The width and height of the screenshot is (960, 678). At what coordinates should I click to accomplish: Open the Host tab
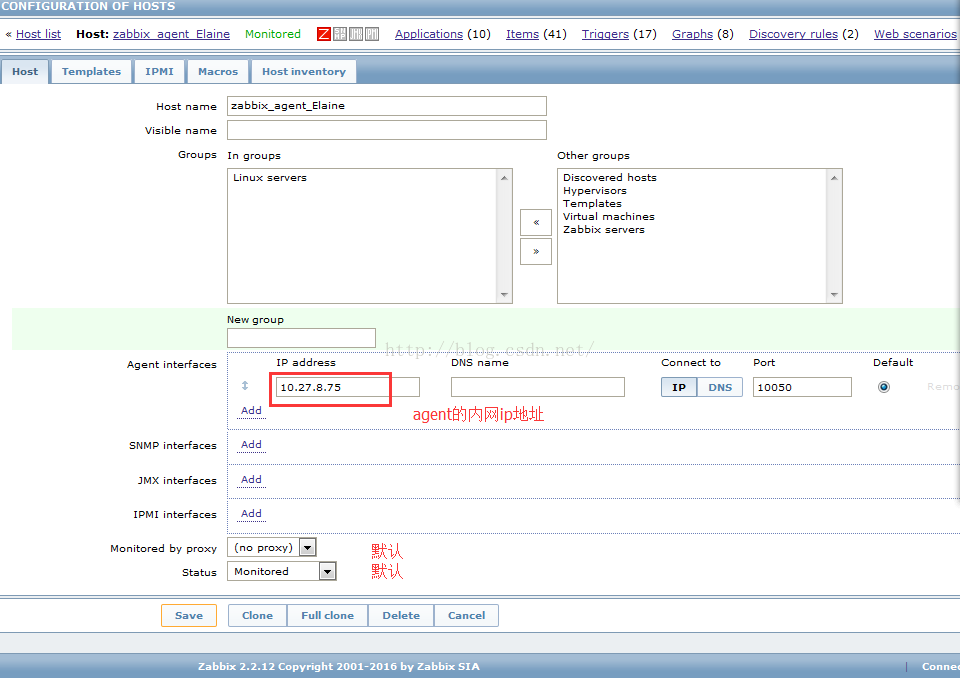(x=25, y=72)
